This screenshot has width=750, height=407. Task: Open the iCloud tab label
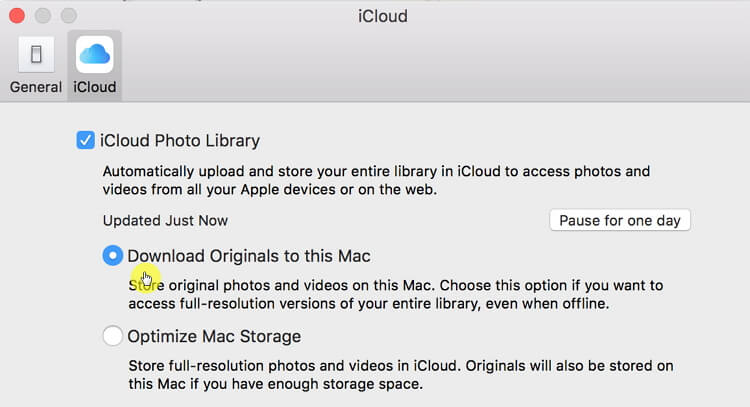[94, 87]
